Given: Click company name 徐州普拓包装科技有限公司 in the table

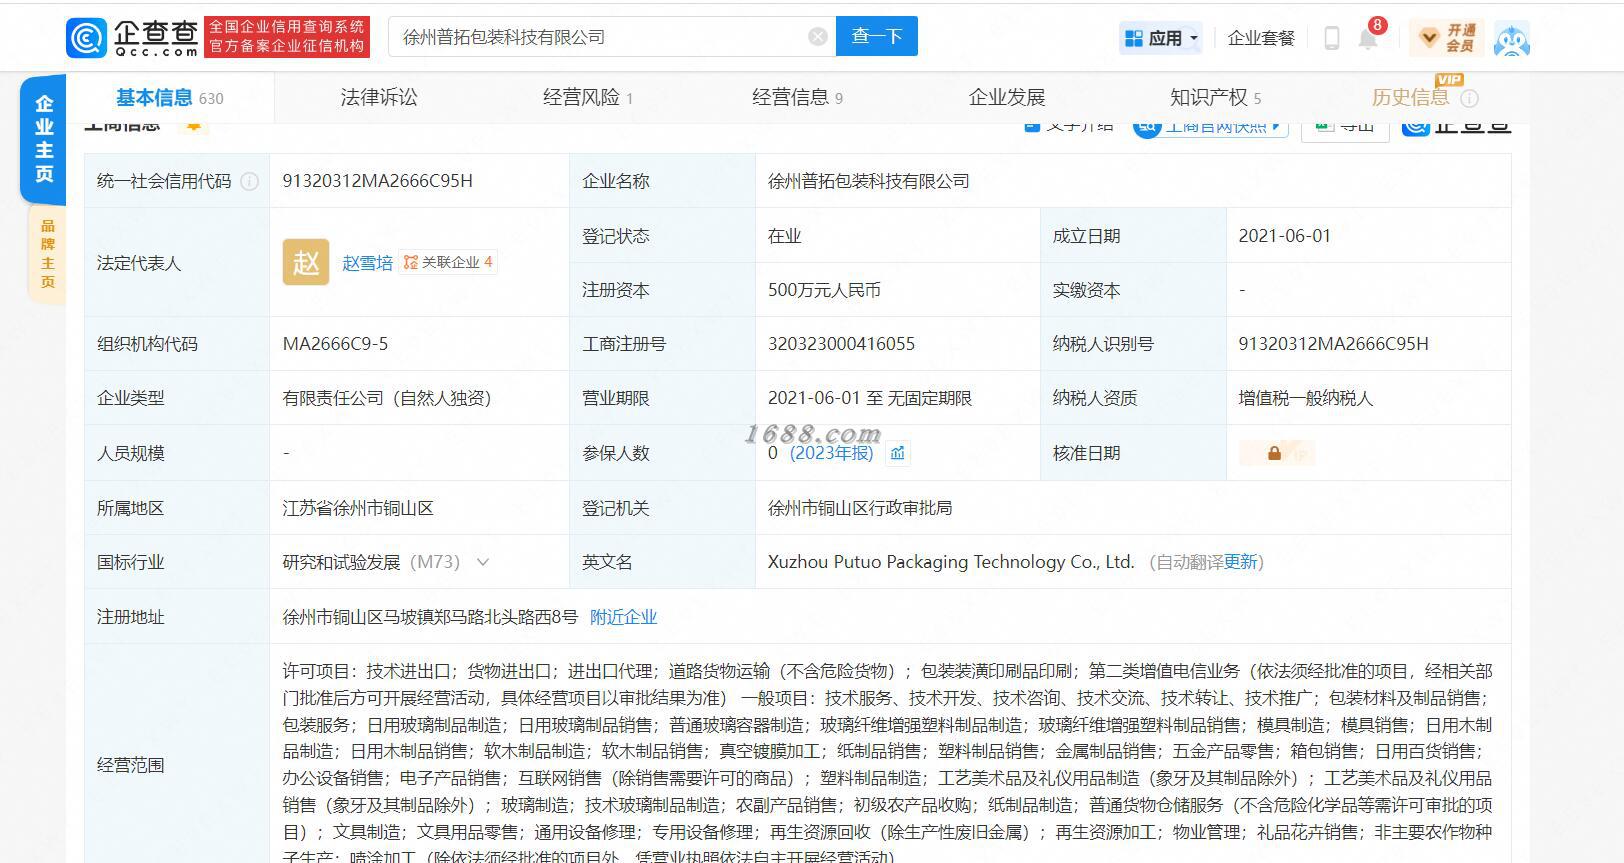Looking at the screenshot, I should 869,181.
